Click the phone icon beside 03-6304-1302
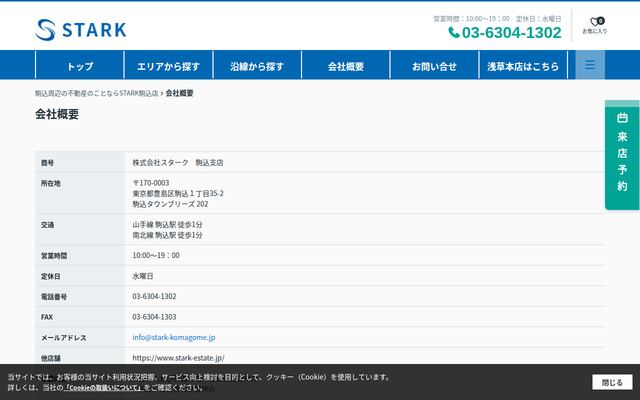640x400 pixels. (x=454, y=32)
